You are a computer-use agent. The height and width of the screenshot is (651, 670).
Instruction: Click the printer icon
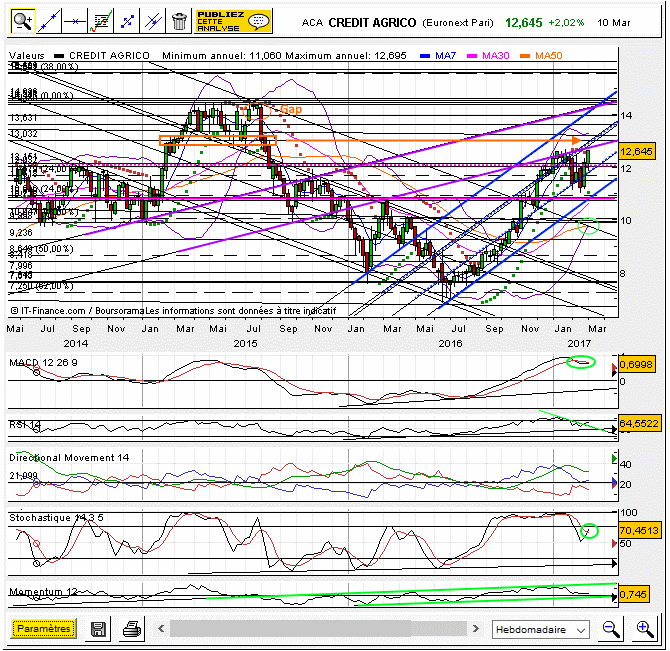coord(132,629)
